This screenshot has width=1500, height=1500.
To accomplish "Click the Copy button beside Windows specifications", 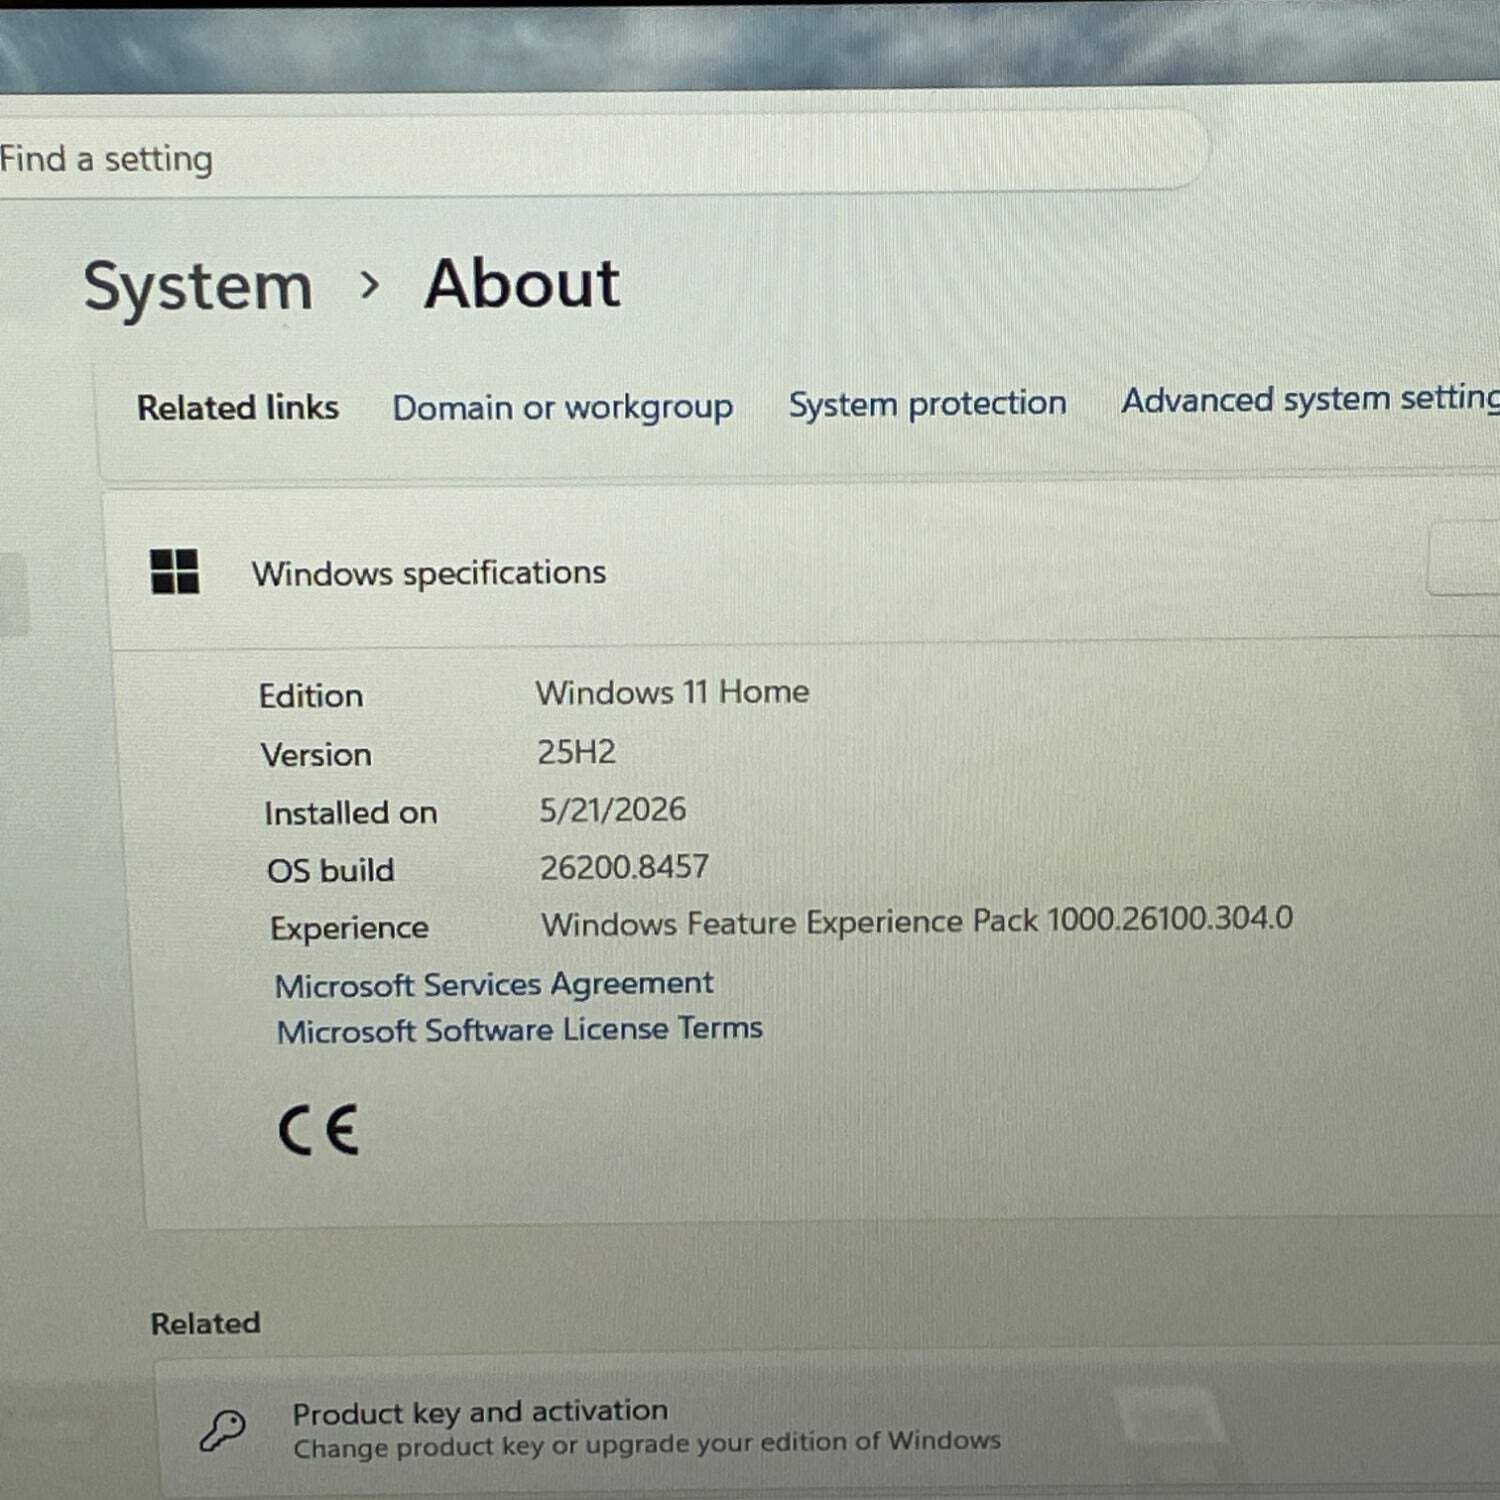I will [x=1465, y=559].
